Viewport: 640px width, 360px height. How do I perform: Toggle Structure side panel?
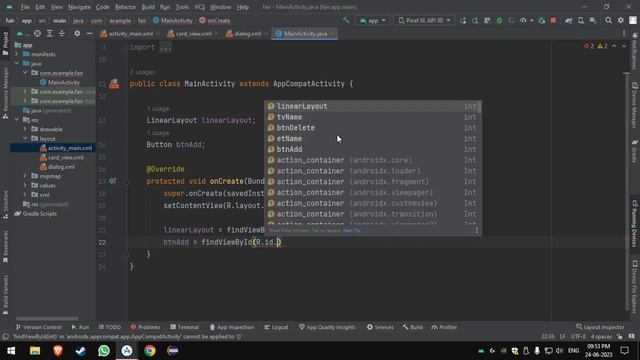(x=5, y=205)
